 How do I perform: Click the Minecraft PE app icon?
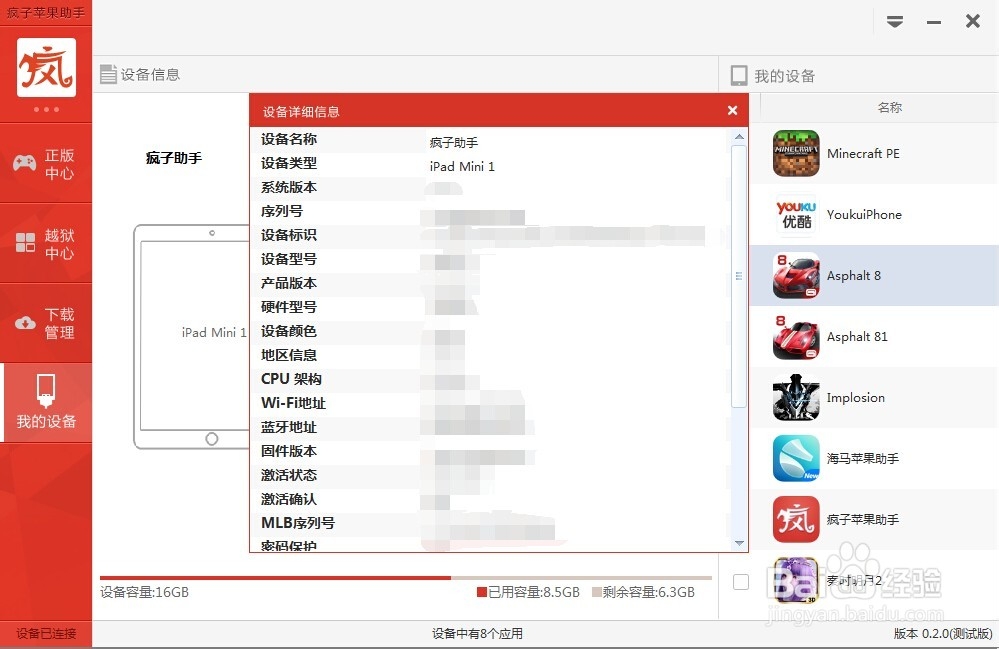pos(795,154)
